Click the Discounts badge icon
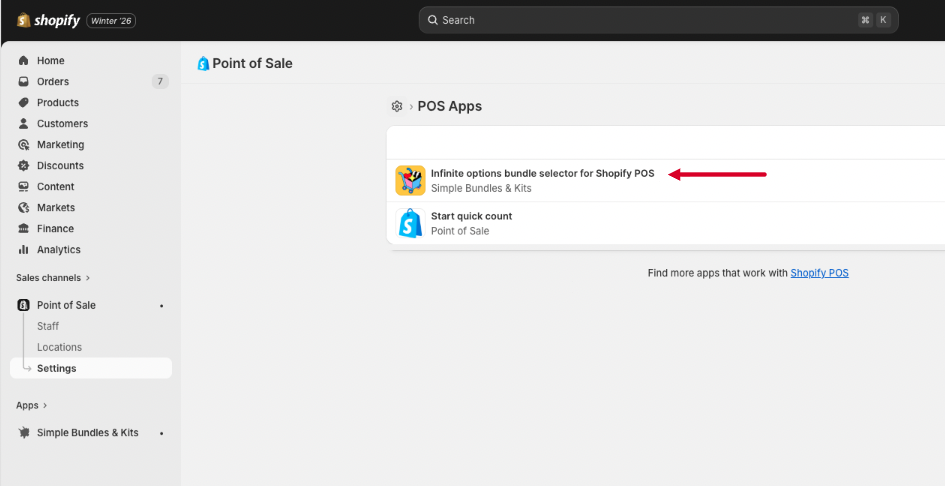This screenshot has width=945, height=486. (x=24, y=165)
